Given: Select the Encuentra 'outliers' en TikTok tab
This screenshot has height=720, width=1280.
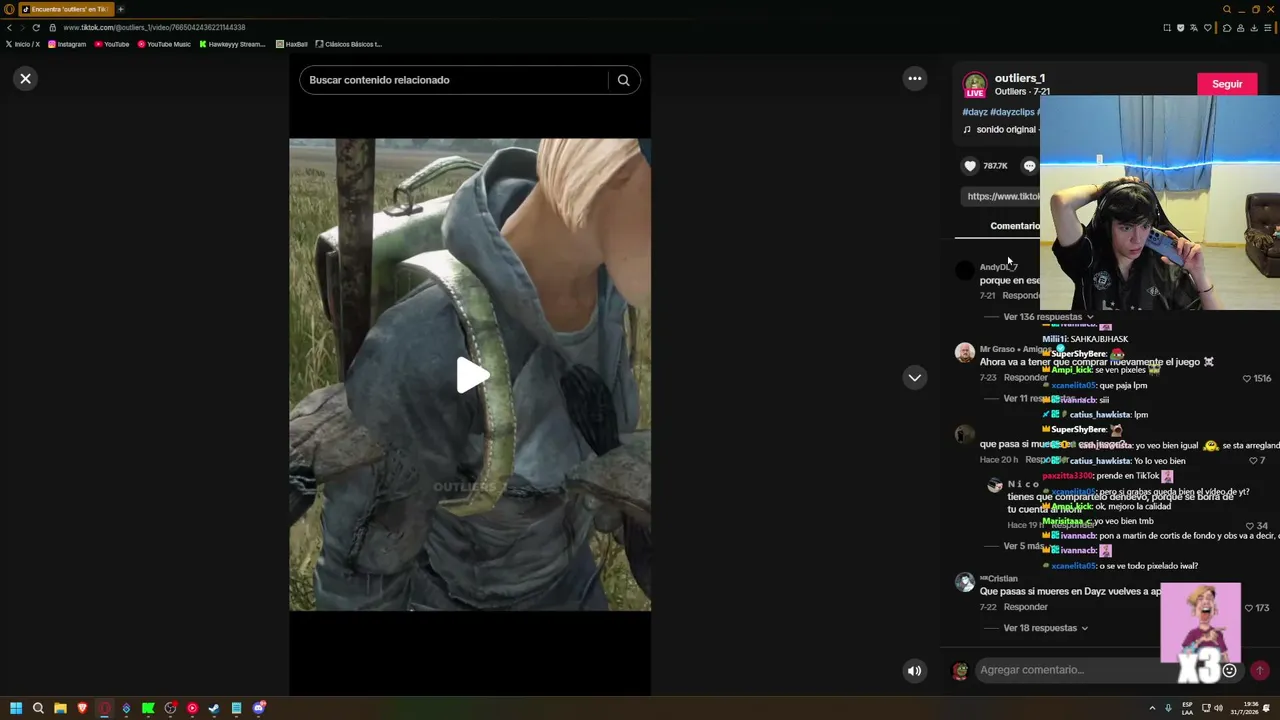Looking at the screenshot, I should [x=66, y=9].
